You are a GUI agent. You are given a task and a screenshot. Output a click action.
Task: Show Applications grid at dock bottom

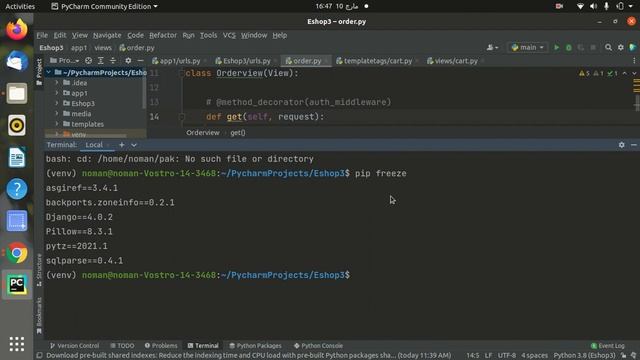tap(17, 344)
